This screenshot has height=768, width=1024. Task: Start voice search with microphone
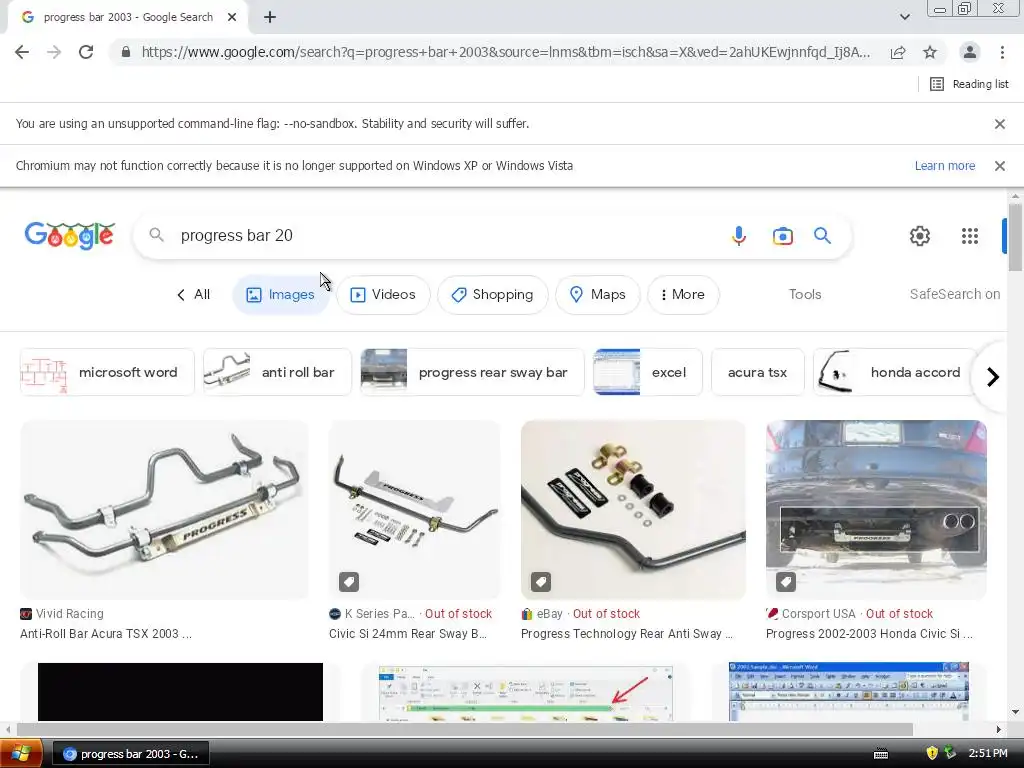pyautogui.click(x=739, y=236)
